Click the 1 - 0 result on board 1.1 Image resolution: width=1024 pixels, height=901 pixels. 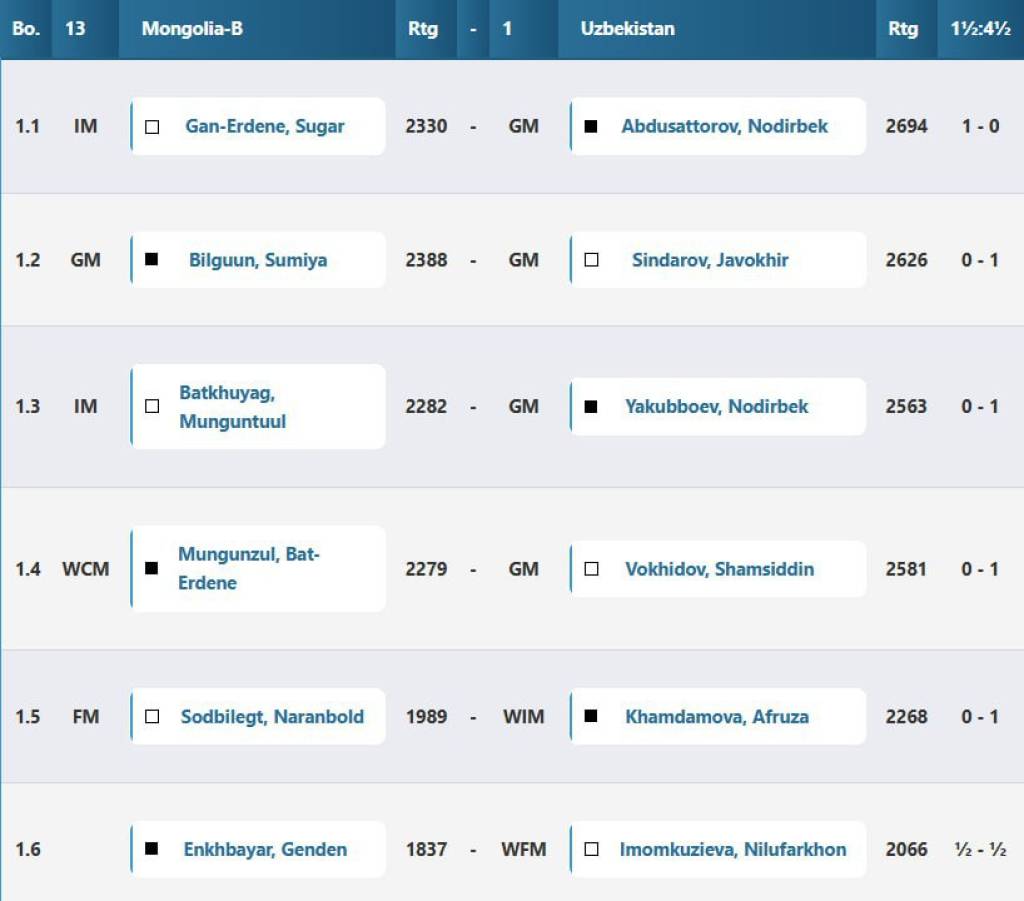pyautogui.click(x=980, y=127)
